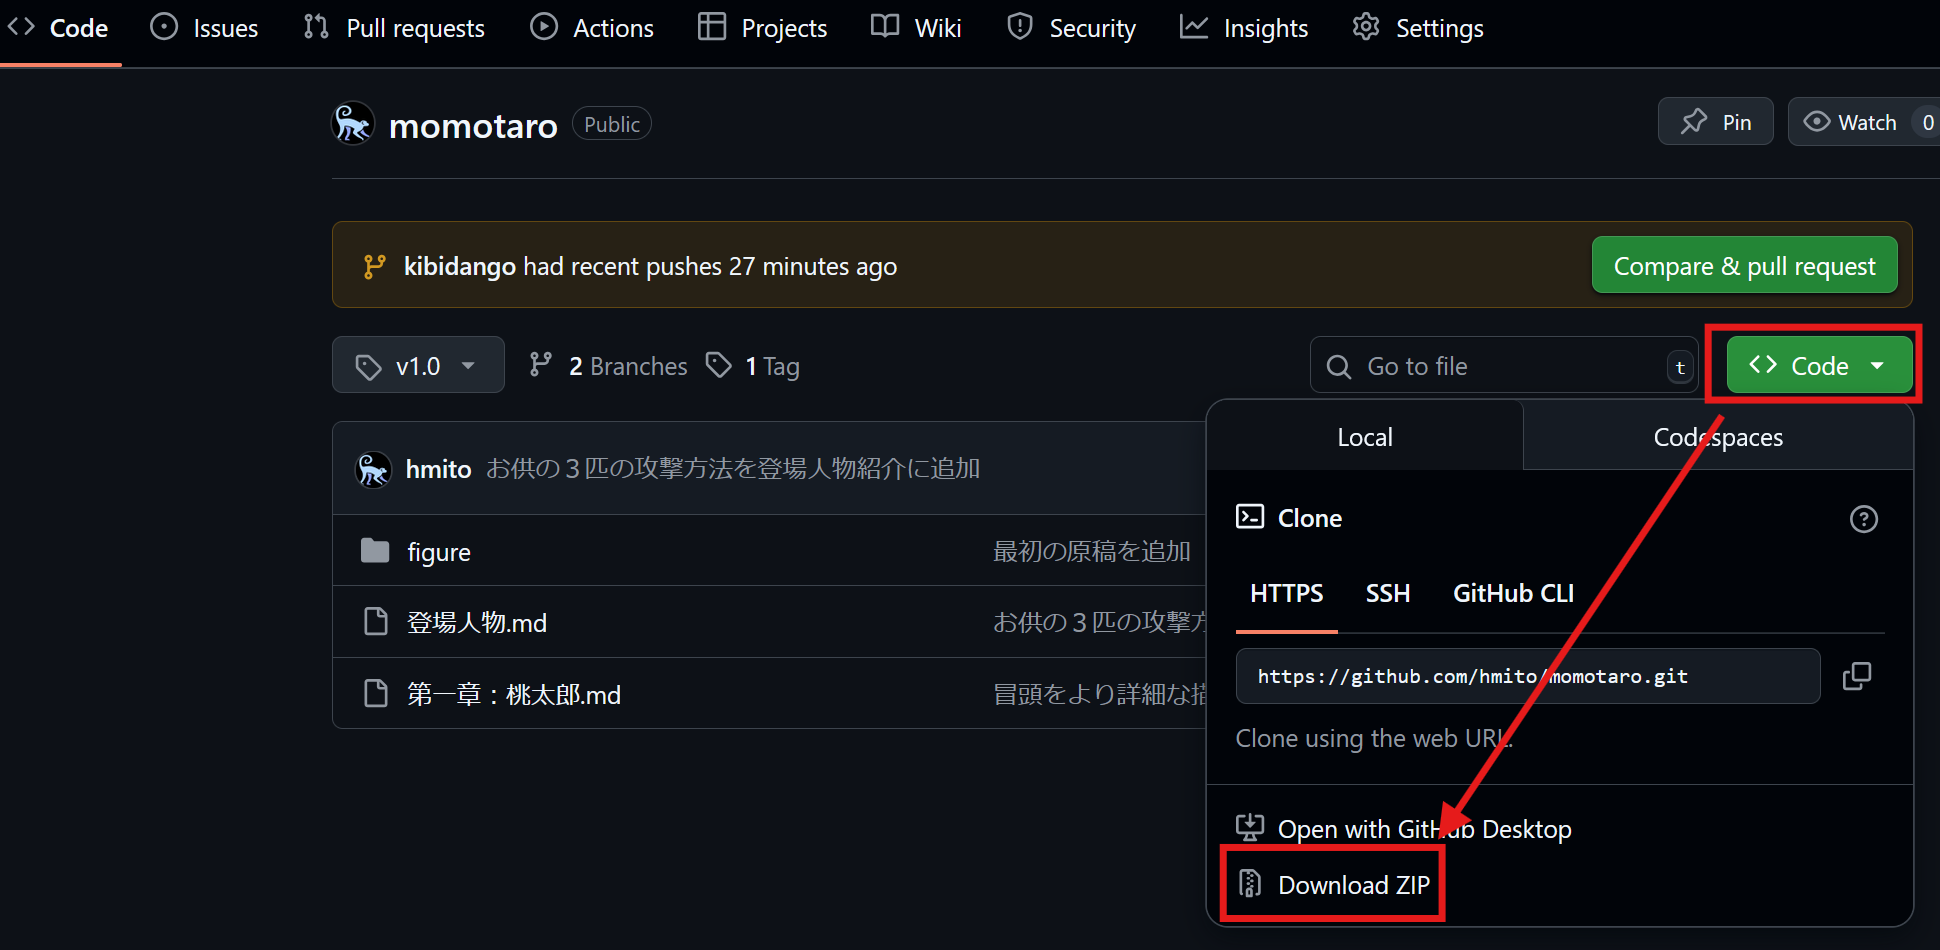This screenshot has width=1940, height=950.
Task: Select the Local tab in clone panel
Action: pyautogui.click(x=1365, y=437)
